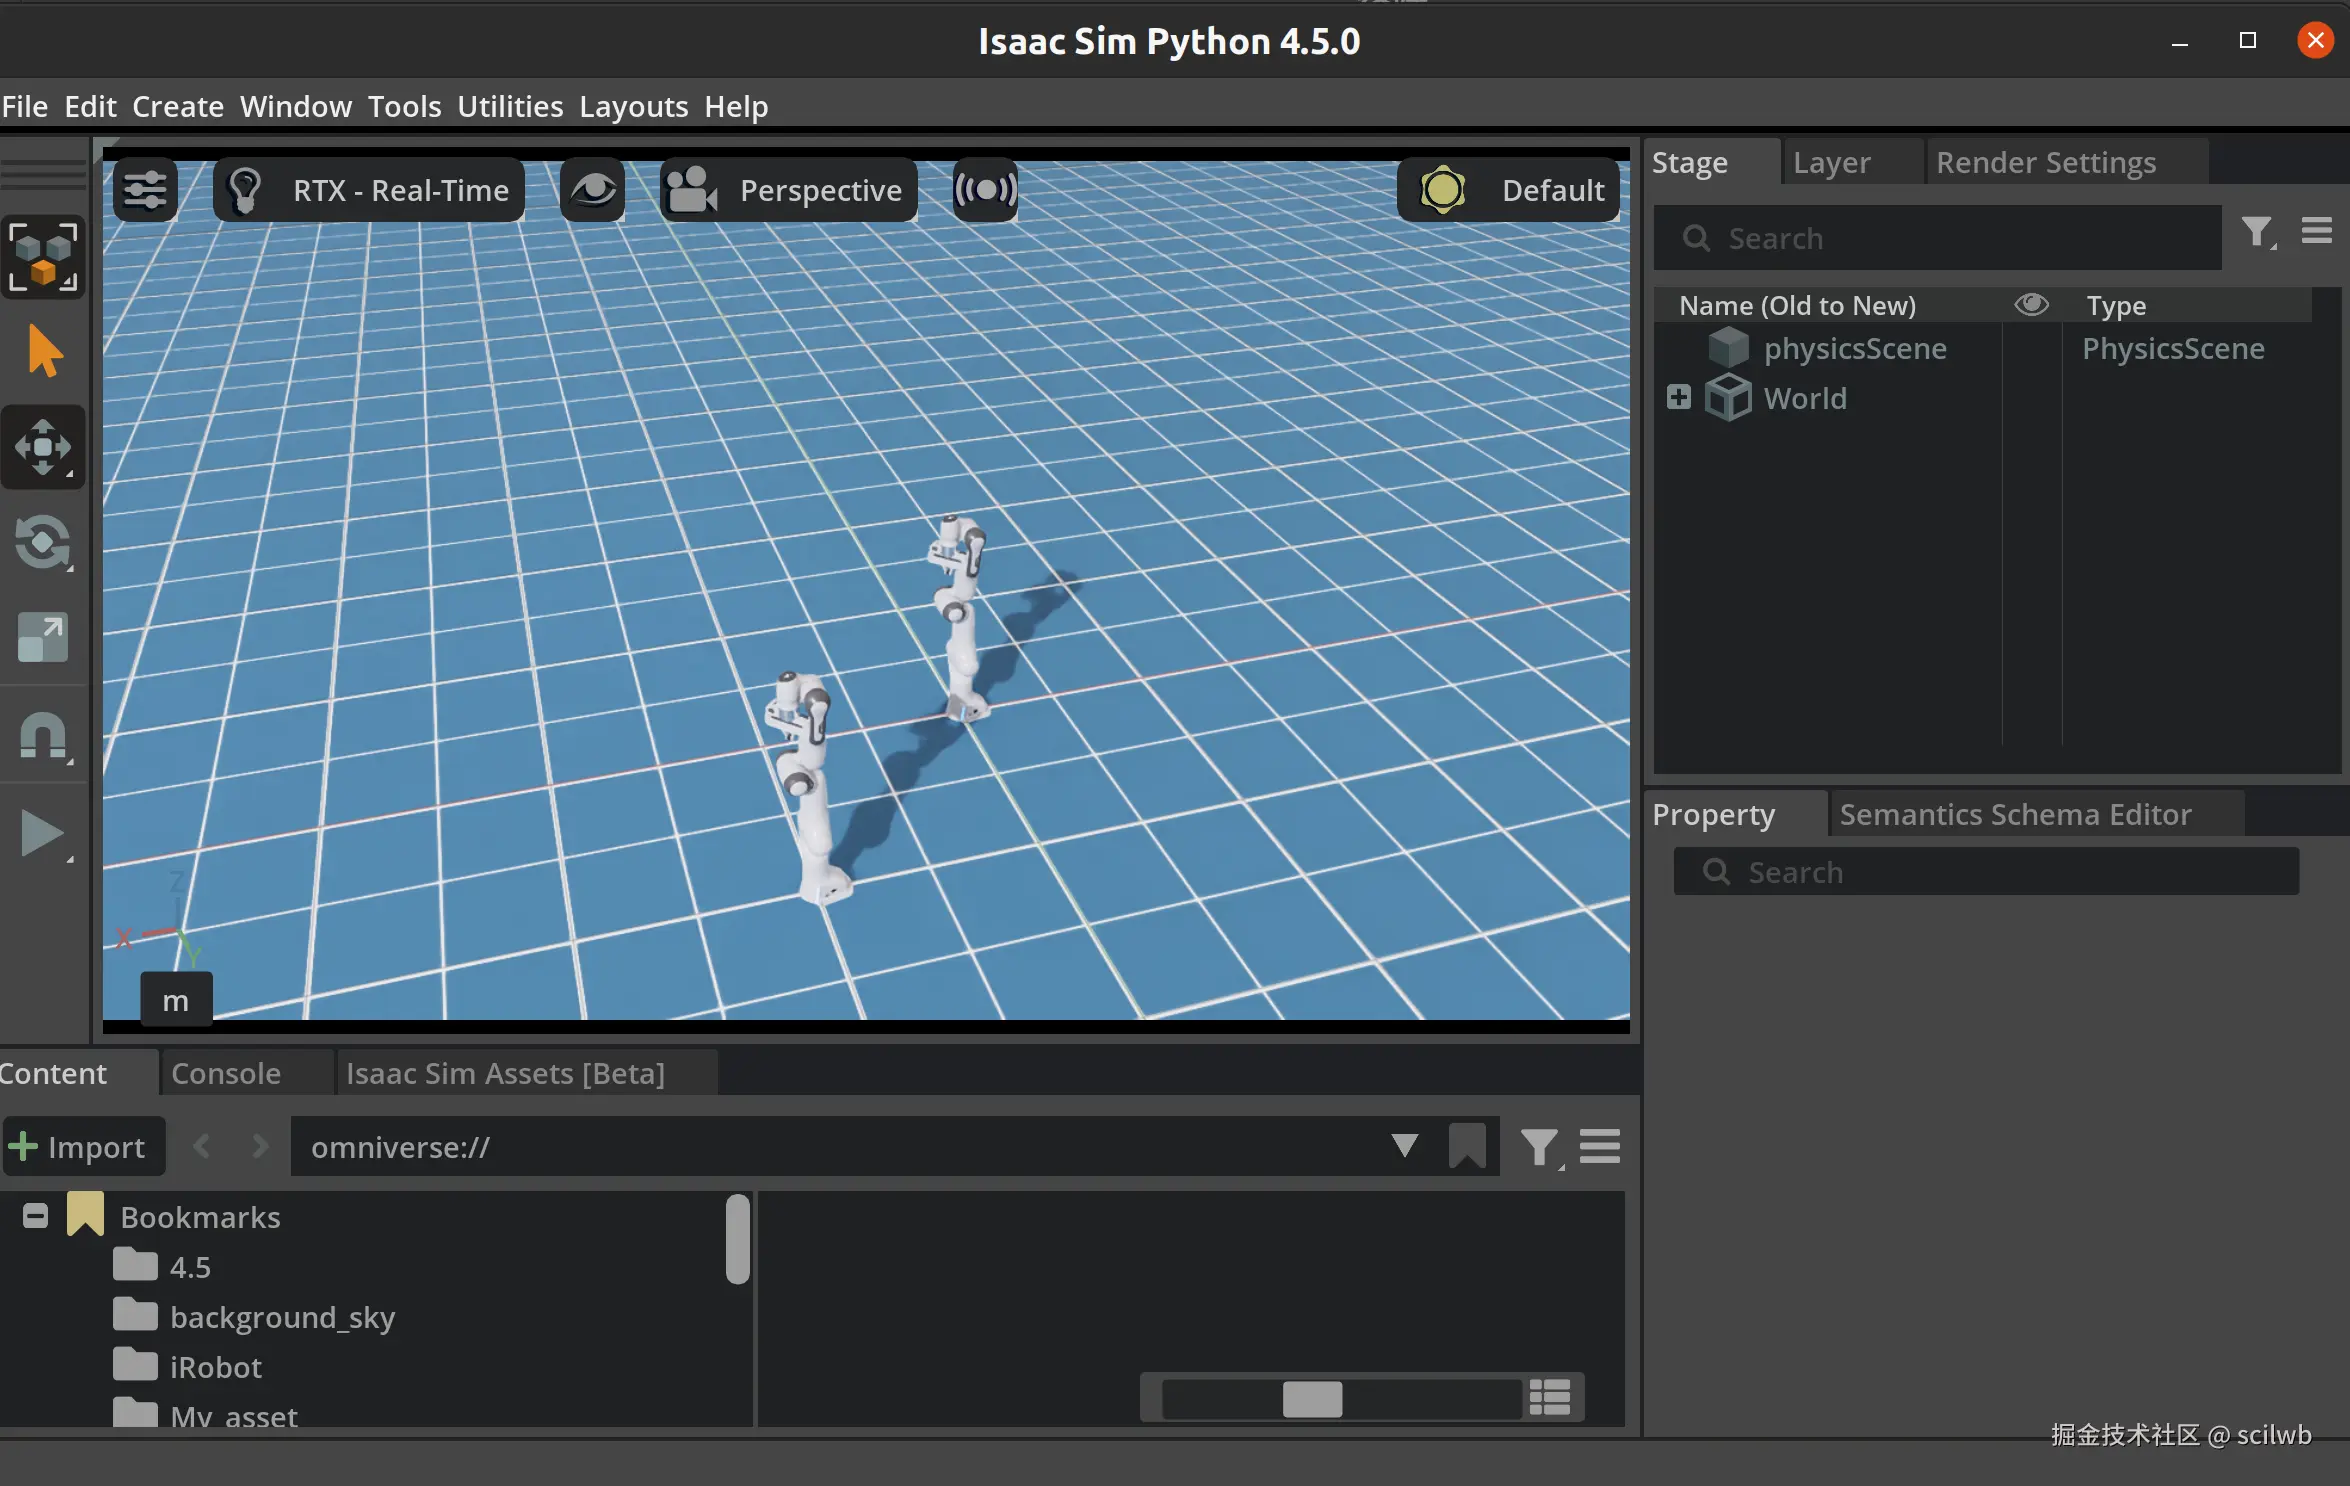
Task: Expand the World prim
Action: tap(1679, 397)
